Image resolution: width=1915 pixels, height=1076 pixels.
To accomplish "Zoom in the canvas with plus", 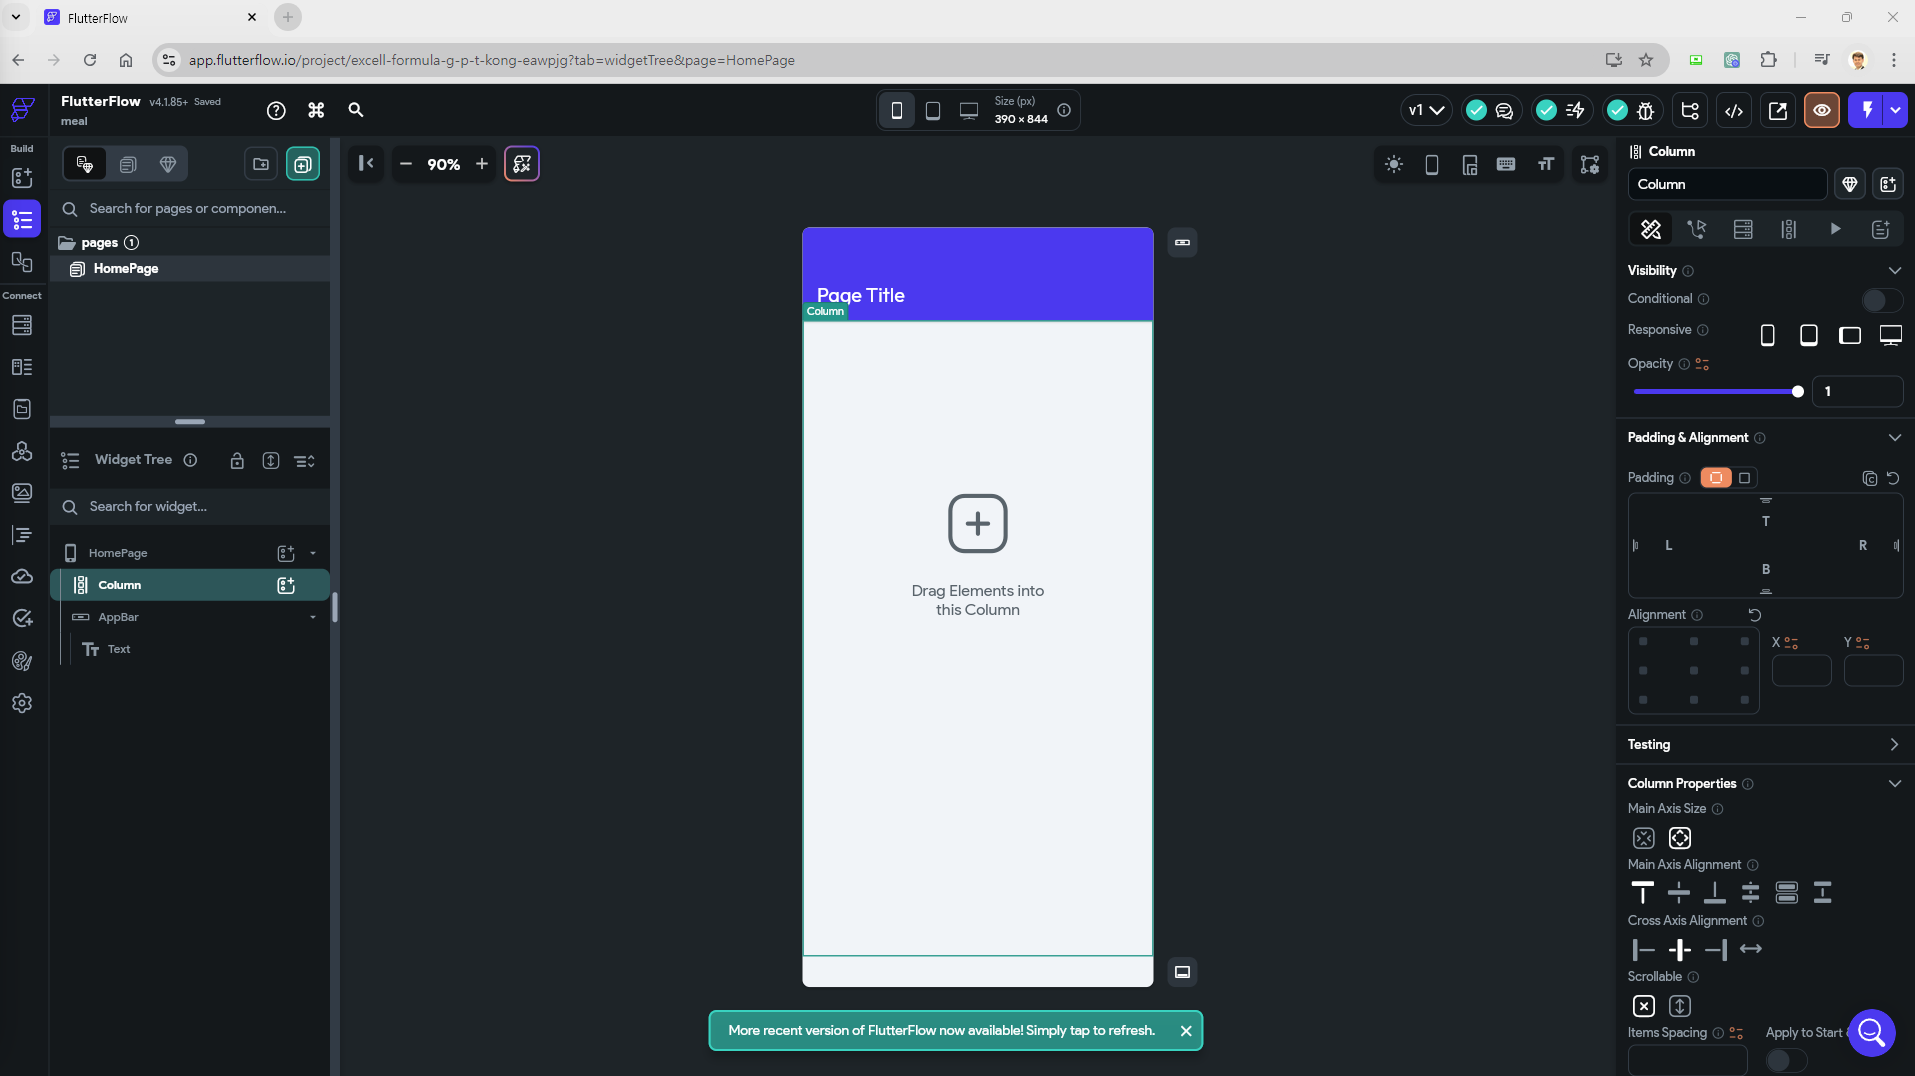I will pyautogui.click(x=482, y=164).
